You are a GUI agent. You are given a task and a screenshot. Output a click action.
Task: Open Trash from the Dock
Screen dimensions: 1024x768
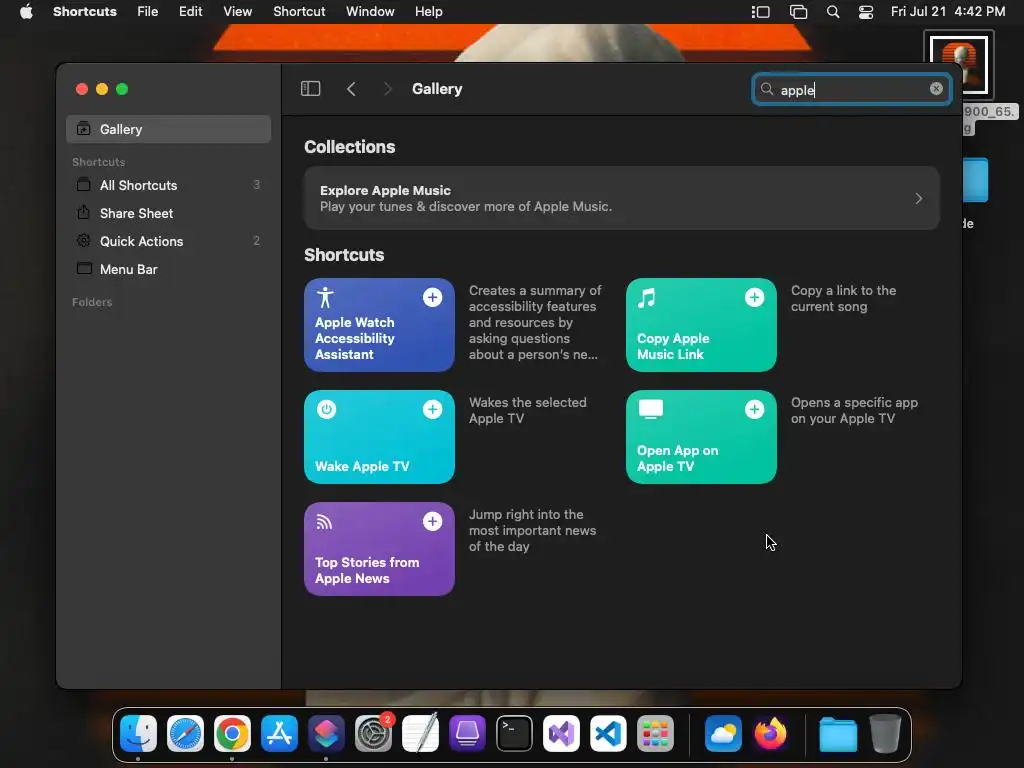pyautogui.click(x=886, y=733)
